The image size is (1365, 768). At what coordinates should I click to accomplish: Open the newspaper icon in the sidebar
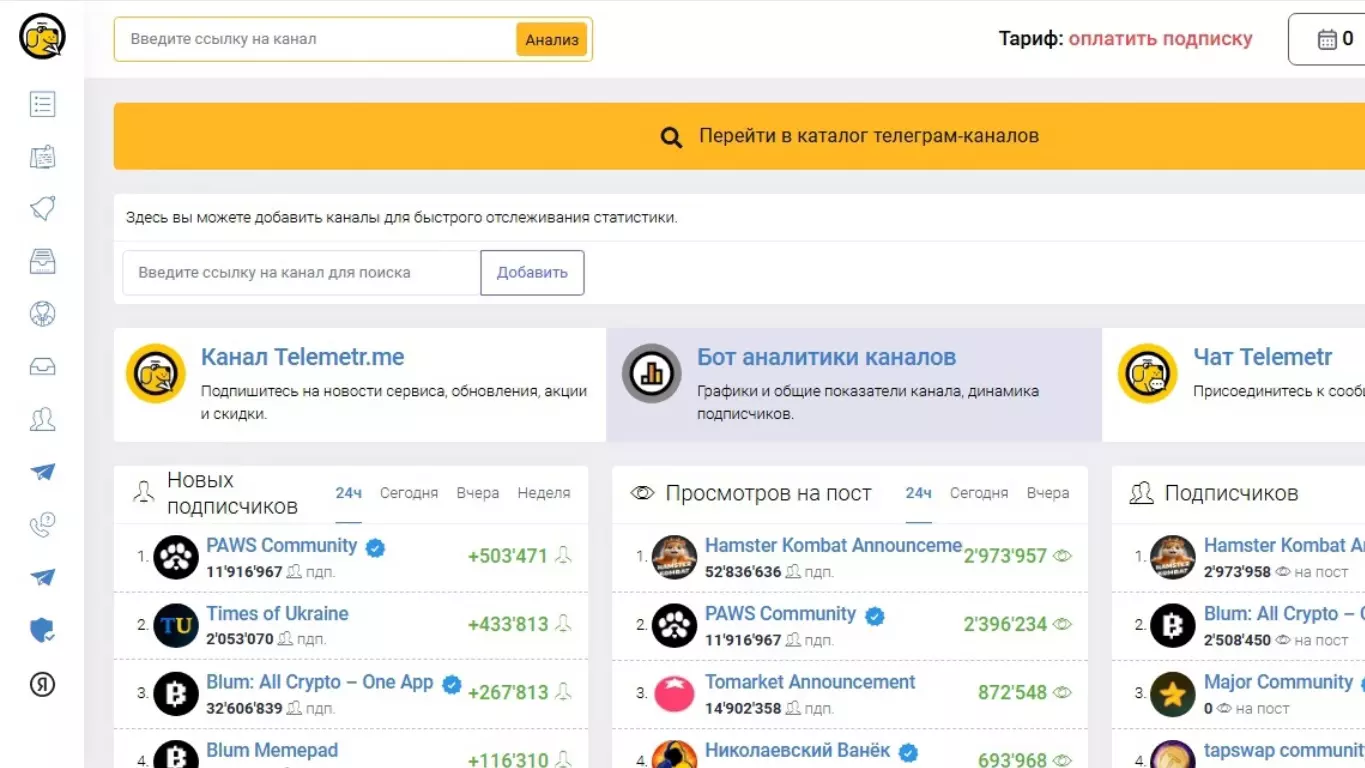42,157
